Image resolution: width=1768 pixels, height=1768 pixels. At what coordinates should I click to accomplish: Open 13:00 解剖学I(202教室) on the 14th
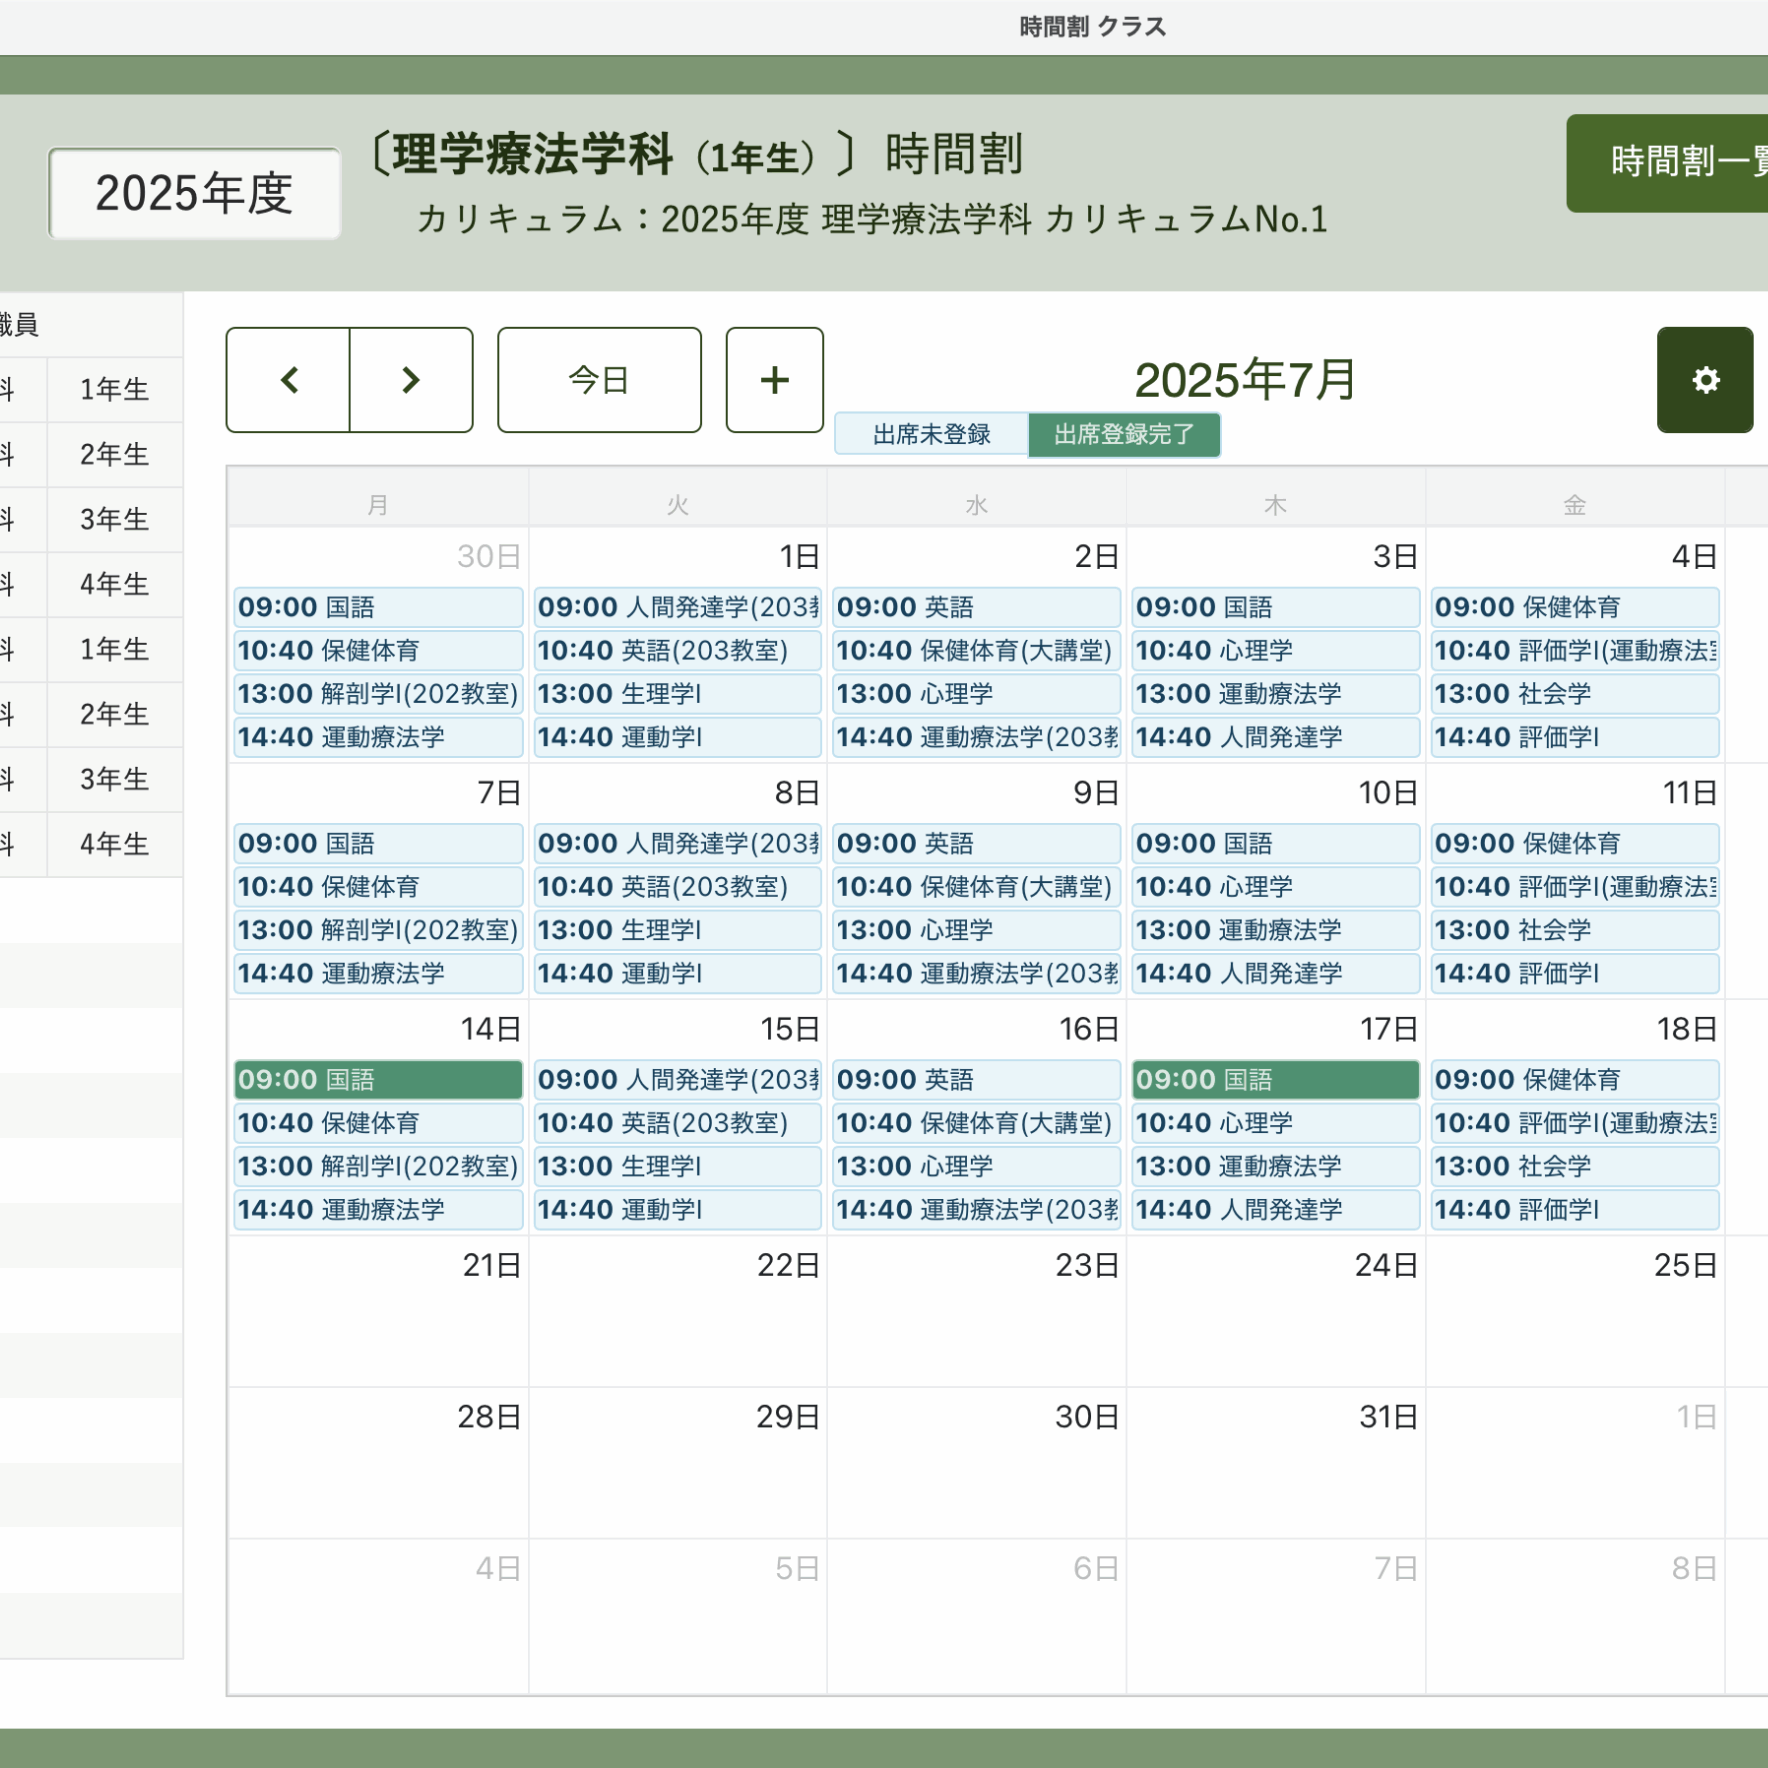click(378, 1166)
